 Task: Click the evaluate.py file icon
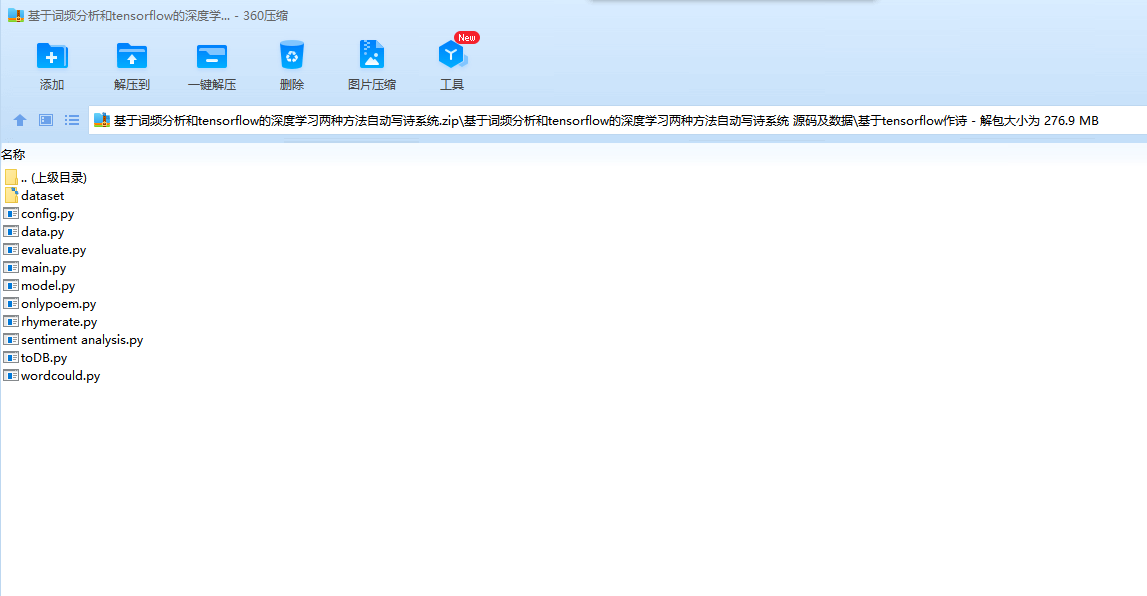click(x=11, y=250)
